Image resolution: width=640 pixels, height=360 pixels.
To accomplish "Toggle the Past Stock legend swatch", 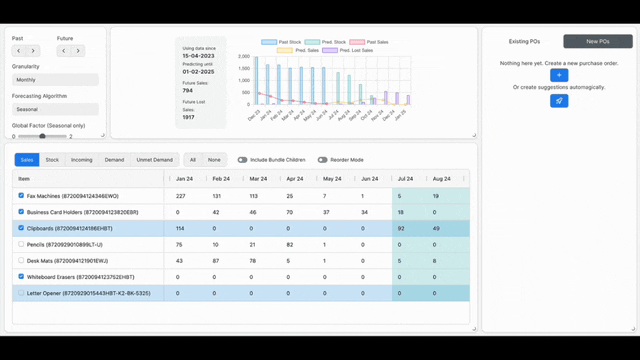I will pyautogui.click(x=269, y=42).
